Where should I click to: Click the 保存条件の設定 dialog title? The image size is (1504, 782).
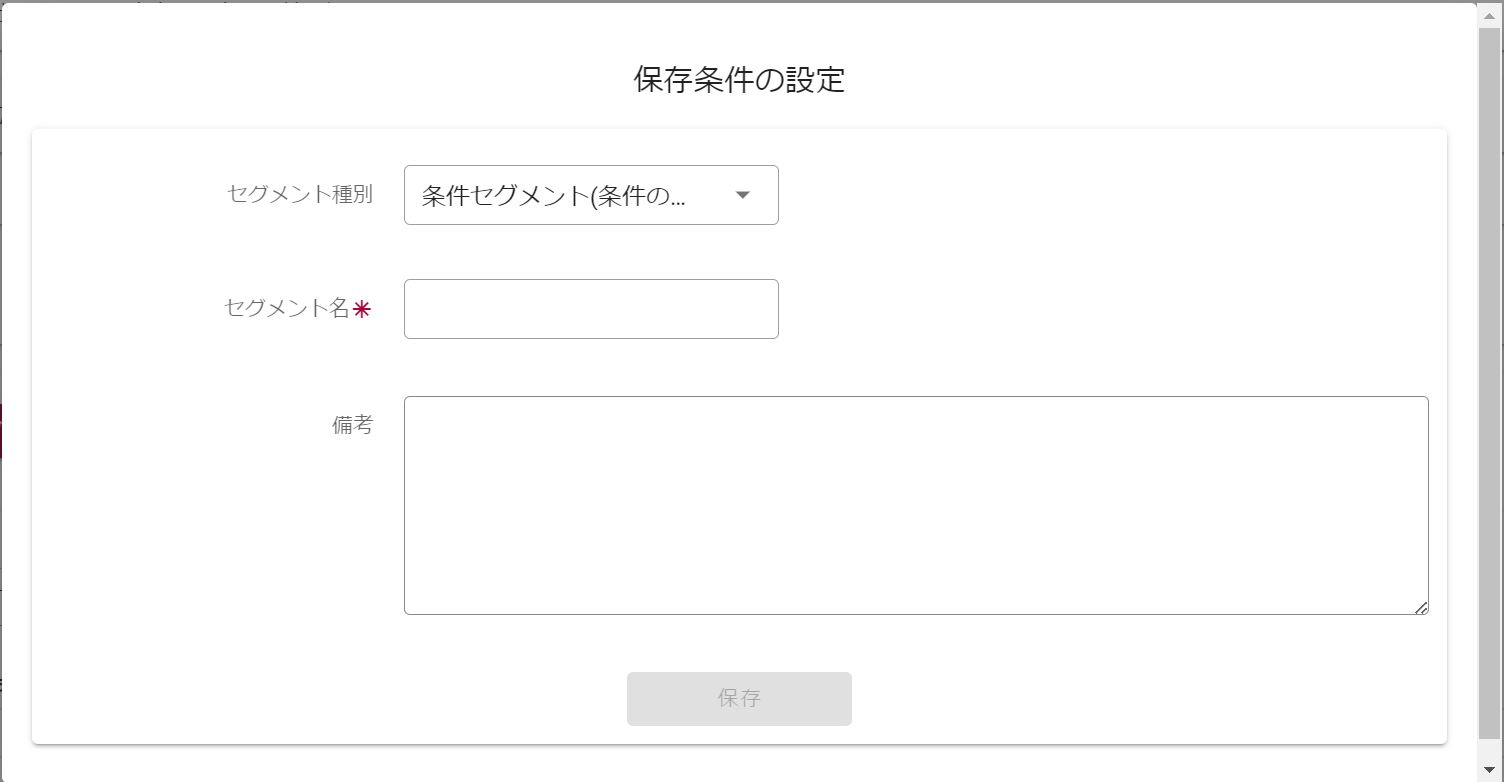pos(739,80)
